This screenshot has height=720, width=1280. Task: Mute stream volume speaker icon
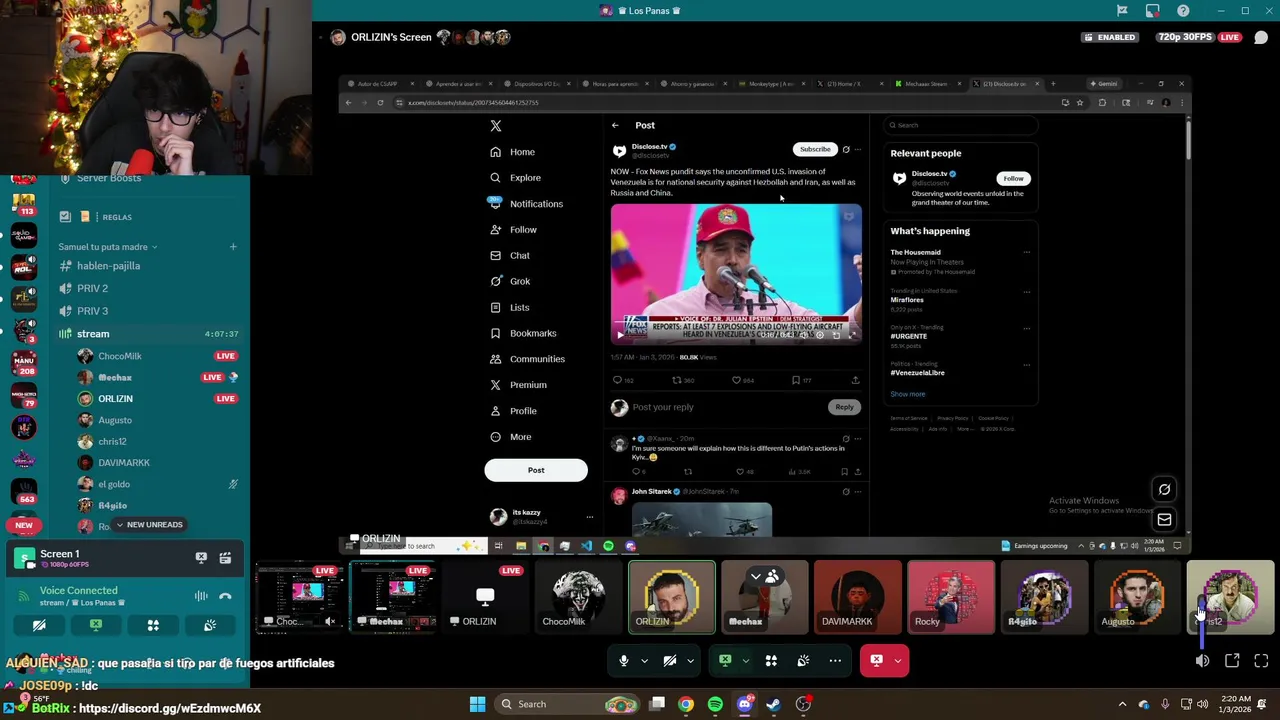[1202, 661]
